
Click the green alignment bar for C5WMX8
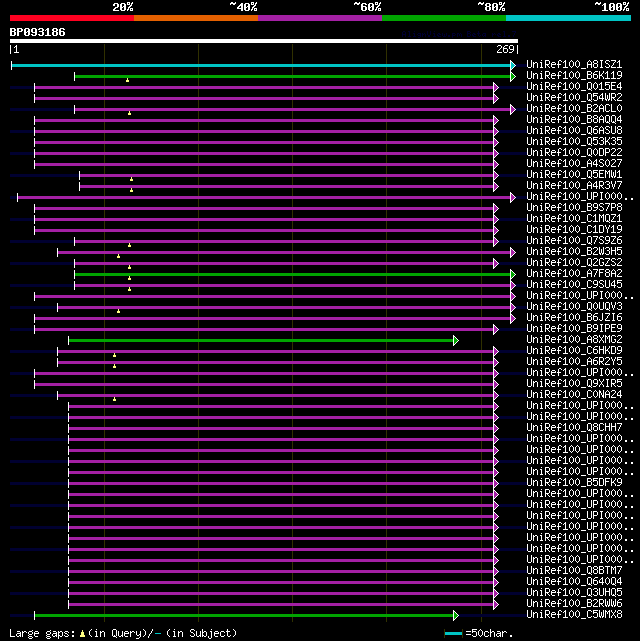[x=244, y=615]
